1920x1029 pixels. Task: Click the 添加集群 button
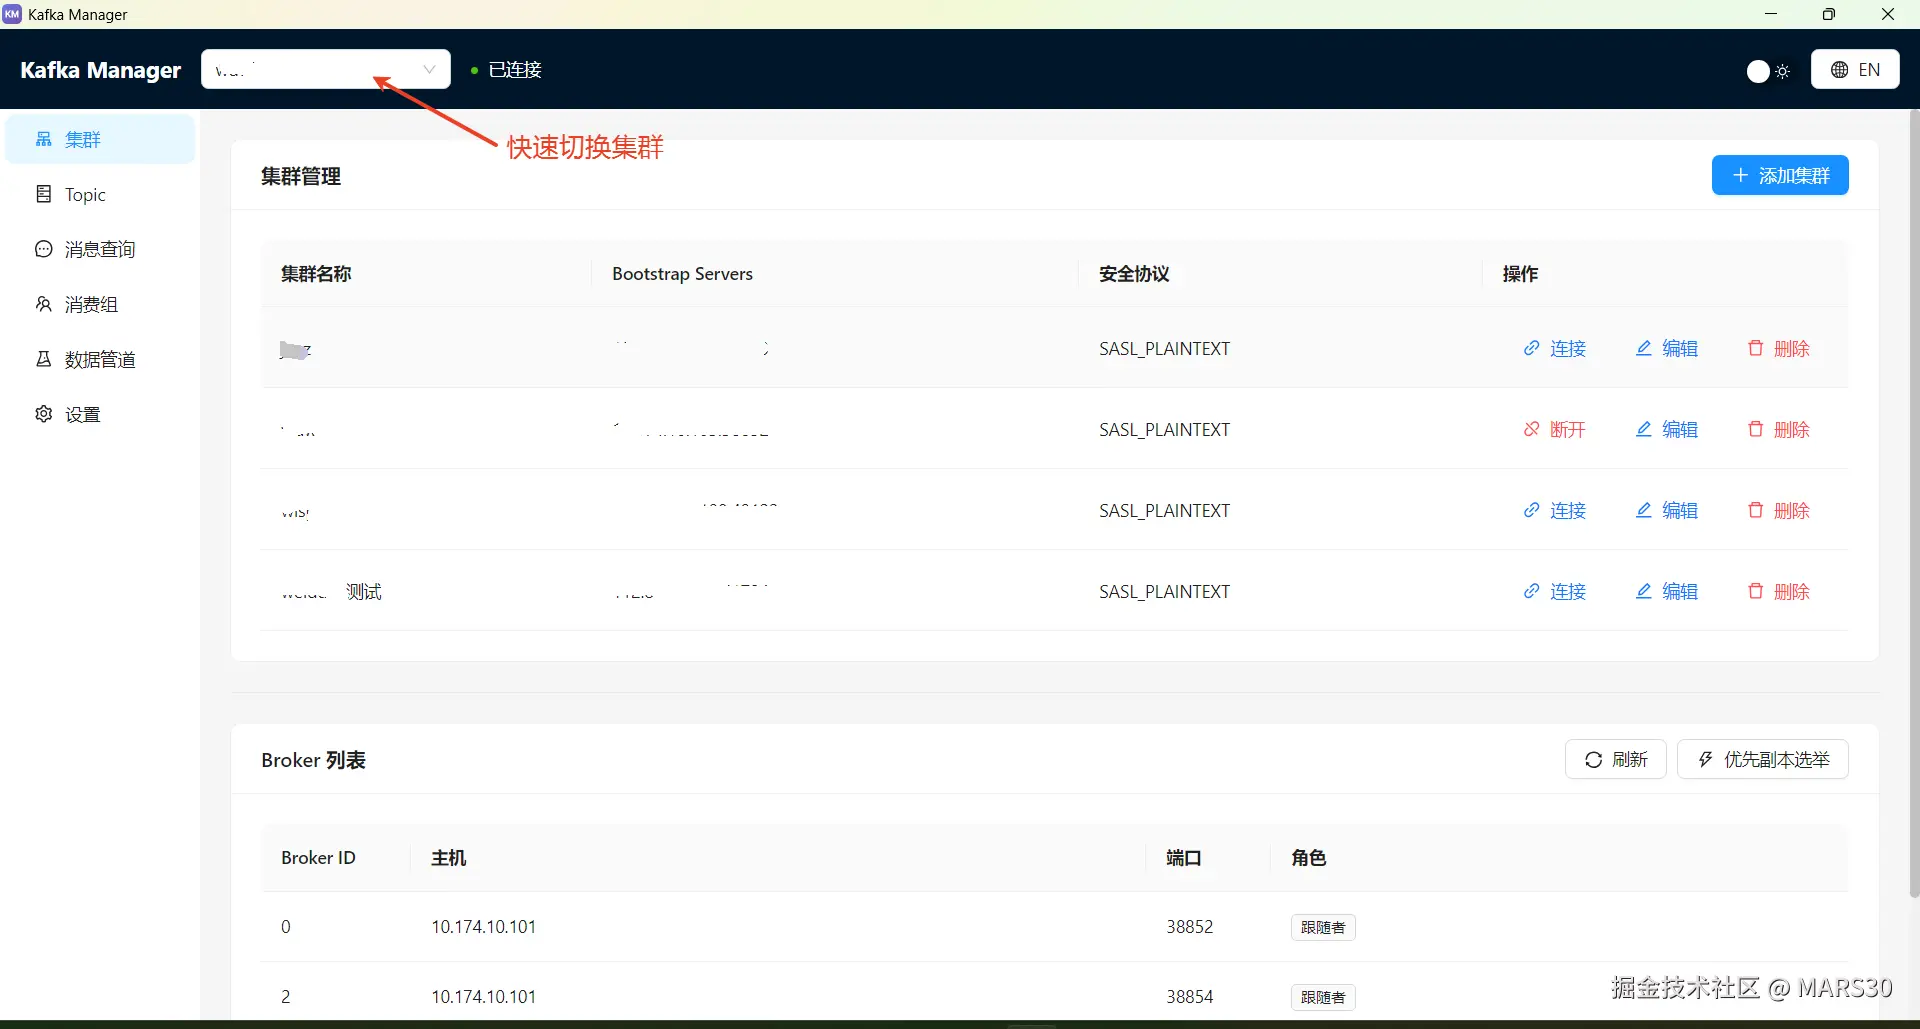(x=1780, y=175)
